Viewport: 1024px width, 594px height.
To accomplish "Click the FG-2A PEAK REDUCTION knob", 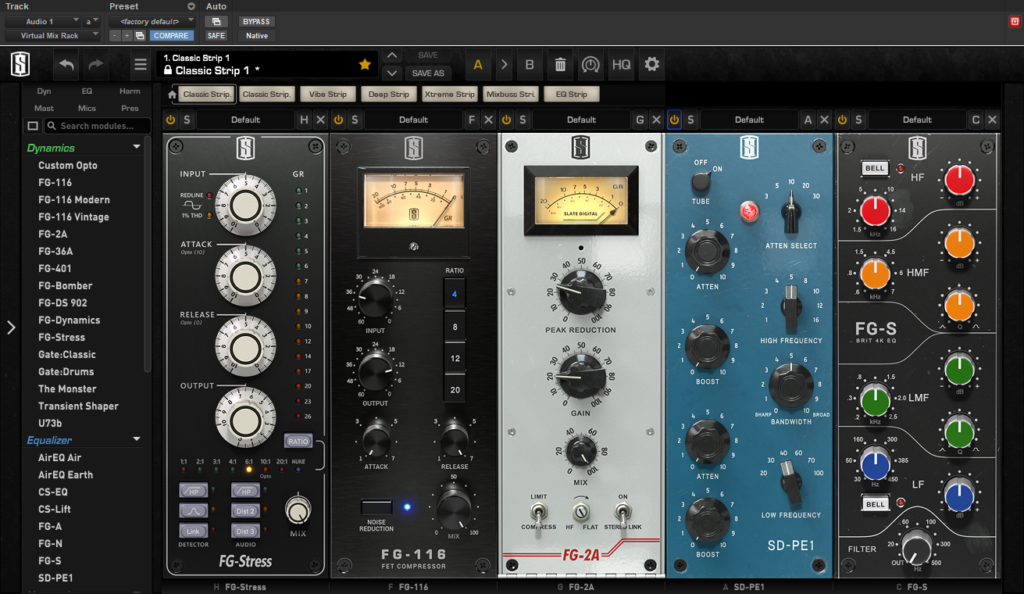I will [580, 292].
